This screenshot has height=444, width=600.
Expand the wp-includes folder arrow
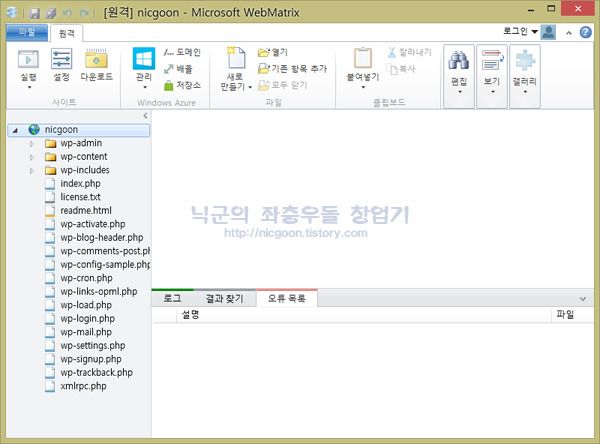pyautogui.click(x=32, y=171)
